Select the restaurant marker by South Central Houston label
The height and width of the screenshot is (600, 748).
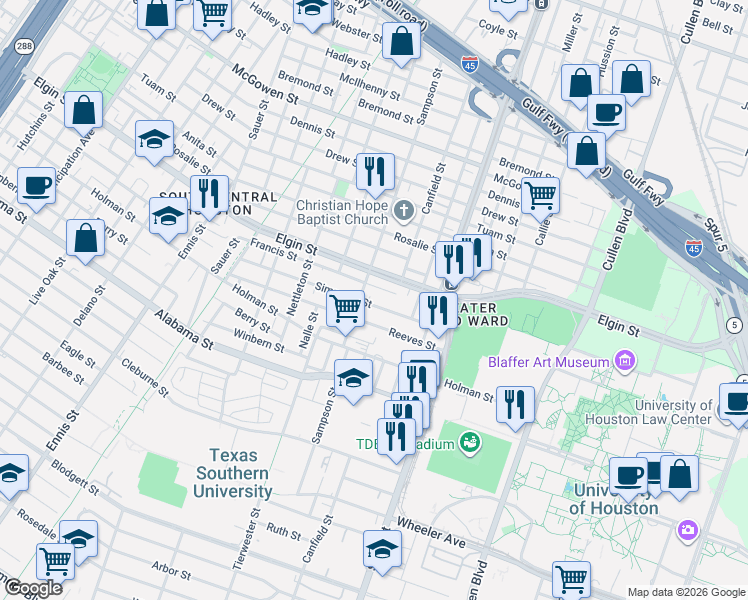point(209,197)
